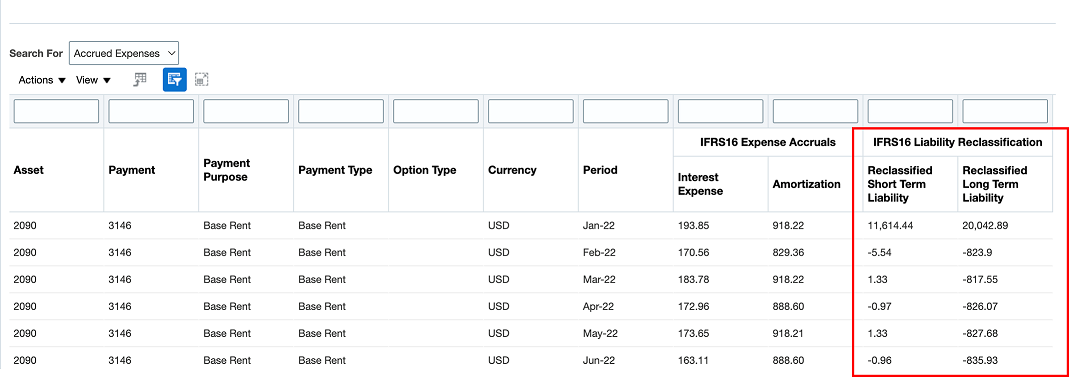Open the Actions menu
Viewport: 1069px width, 377px height.
42,80
